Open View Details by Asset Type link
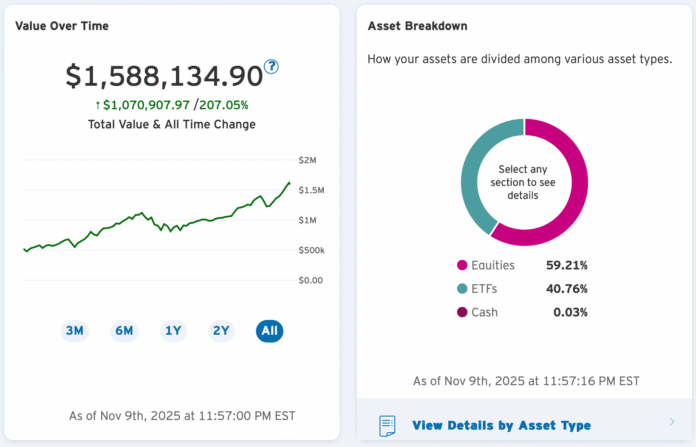Viewport: 696px width, 447px height. click(x=501, y=425)
